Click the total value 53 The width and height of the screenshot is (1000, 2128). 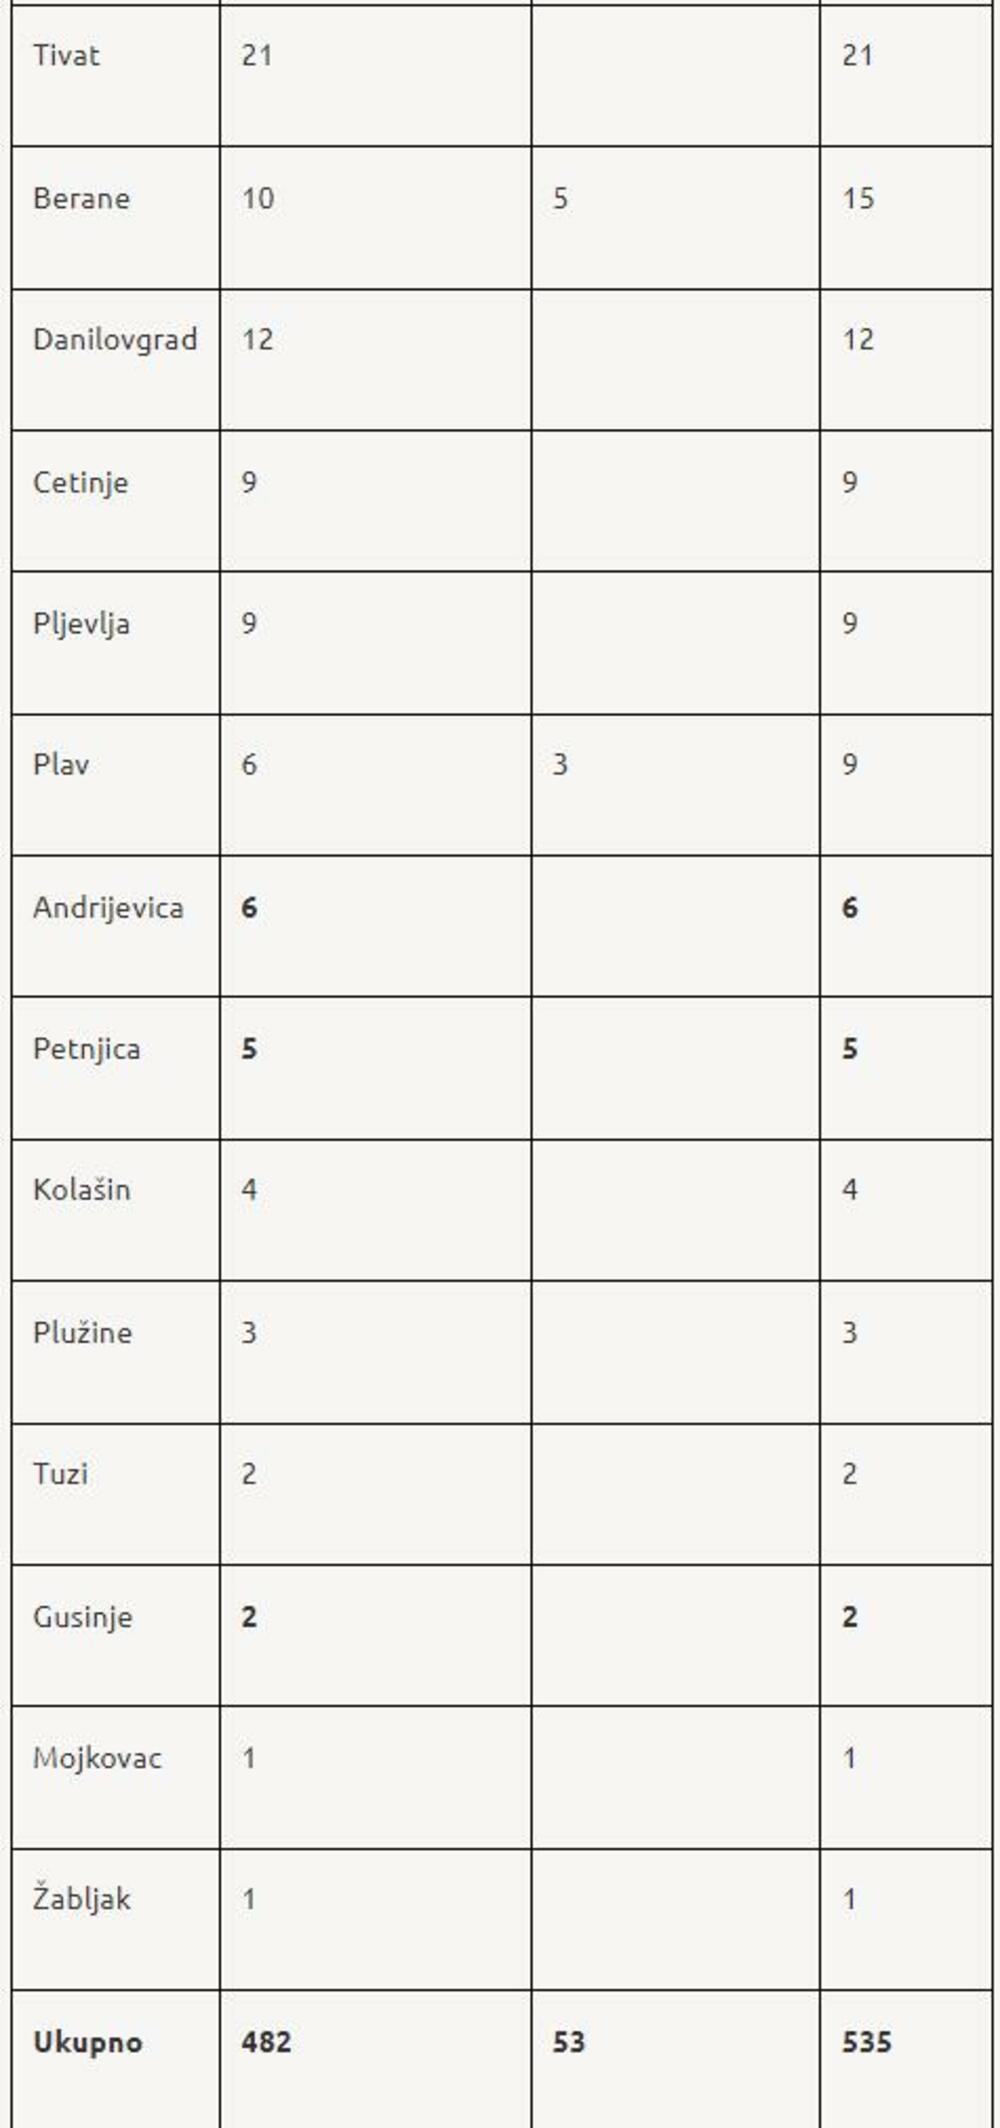point(568,2042)
